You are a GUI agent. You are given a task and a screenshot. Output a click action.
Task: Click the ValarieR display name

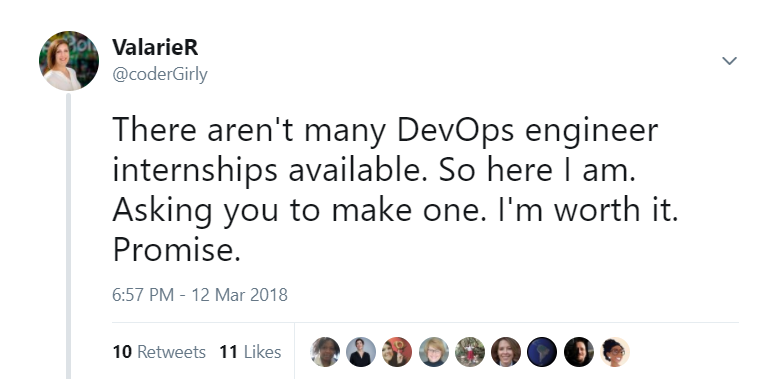(x=155, y=47)
